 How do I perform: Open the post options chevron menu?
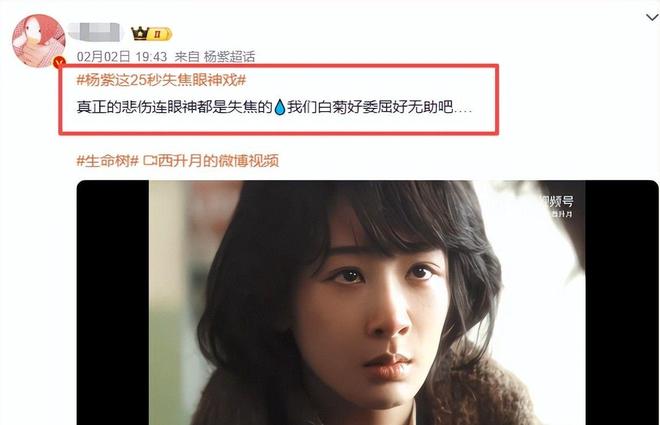coord(652,17)
